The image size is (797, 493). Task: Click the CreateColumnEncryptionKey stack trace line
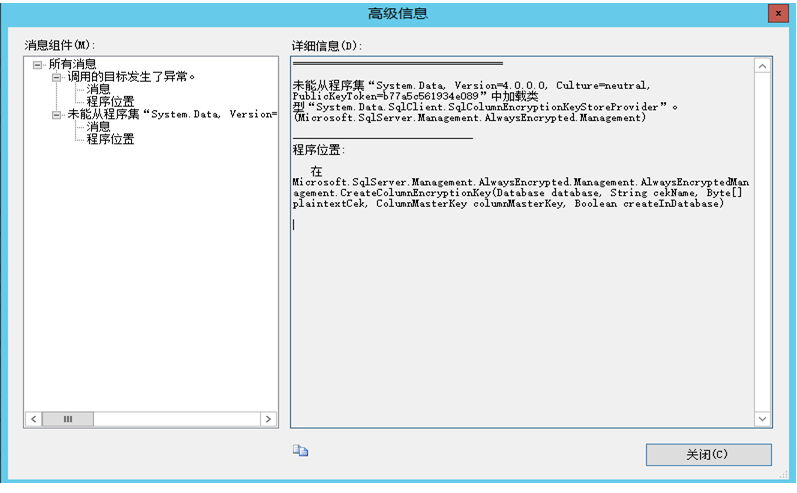517,193
